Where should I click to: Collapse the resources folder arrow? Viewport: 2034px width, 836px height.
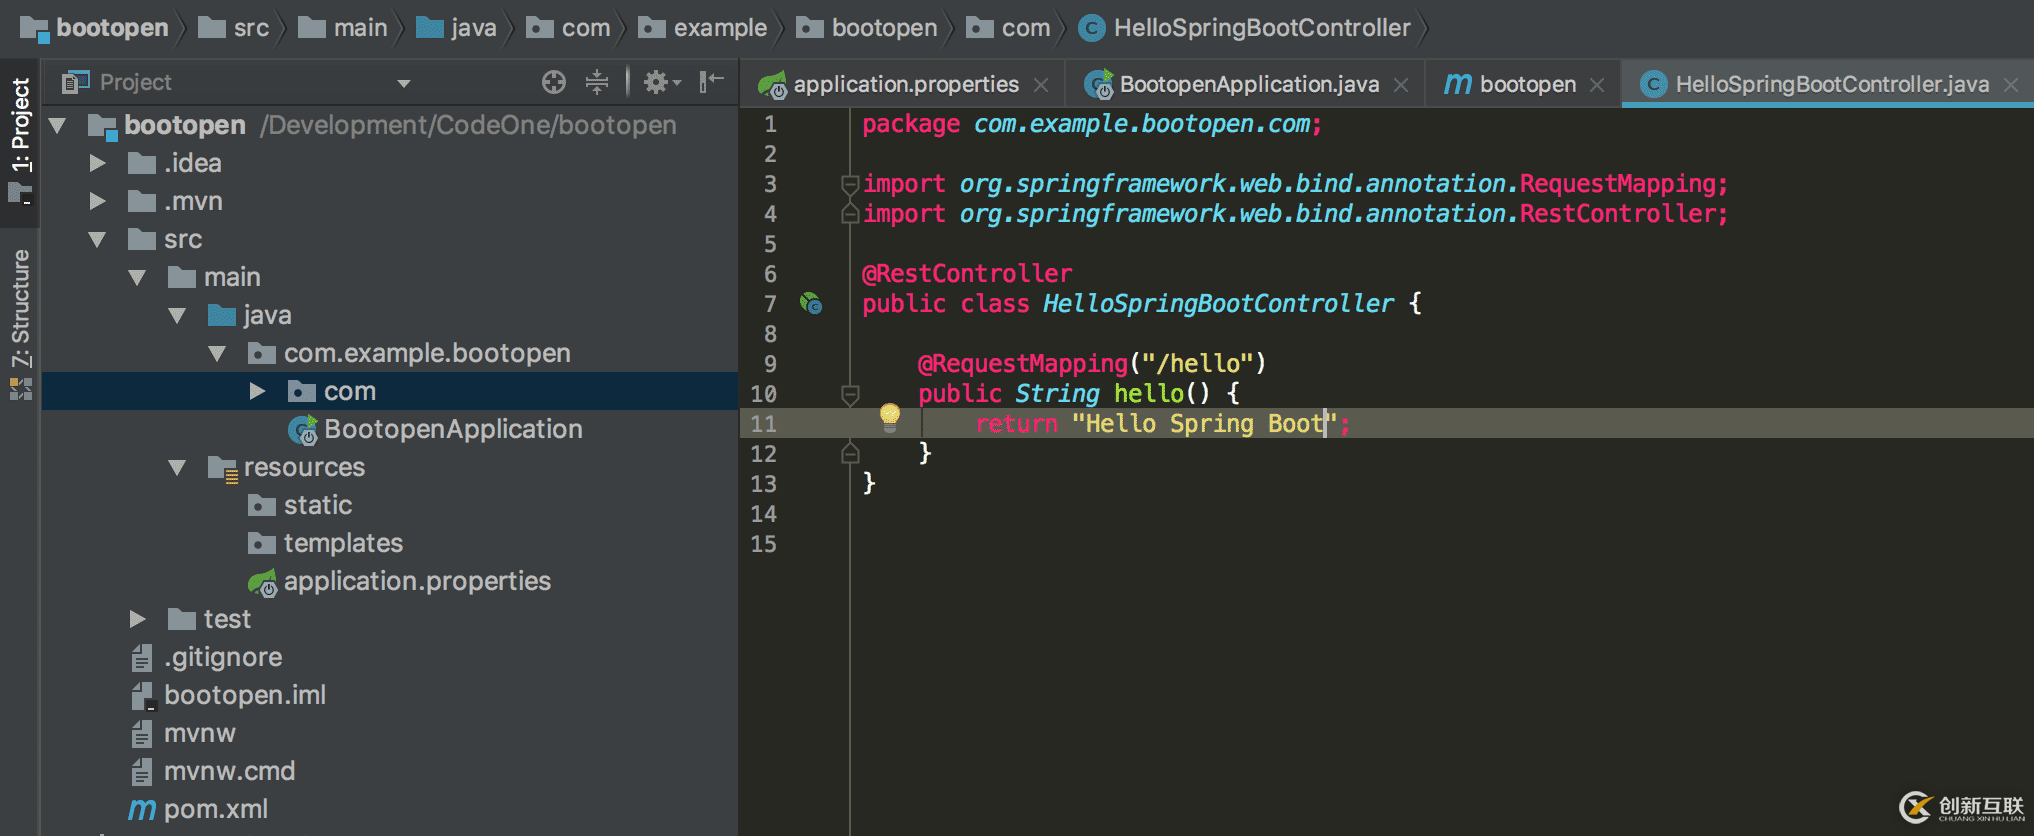tap(177, 467)
